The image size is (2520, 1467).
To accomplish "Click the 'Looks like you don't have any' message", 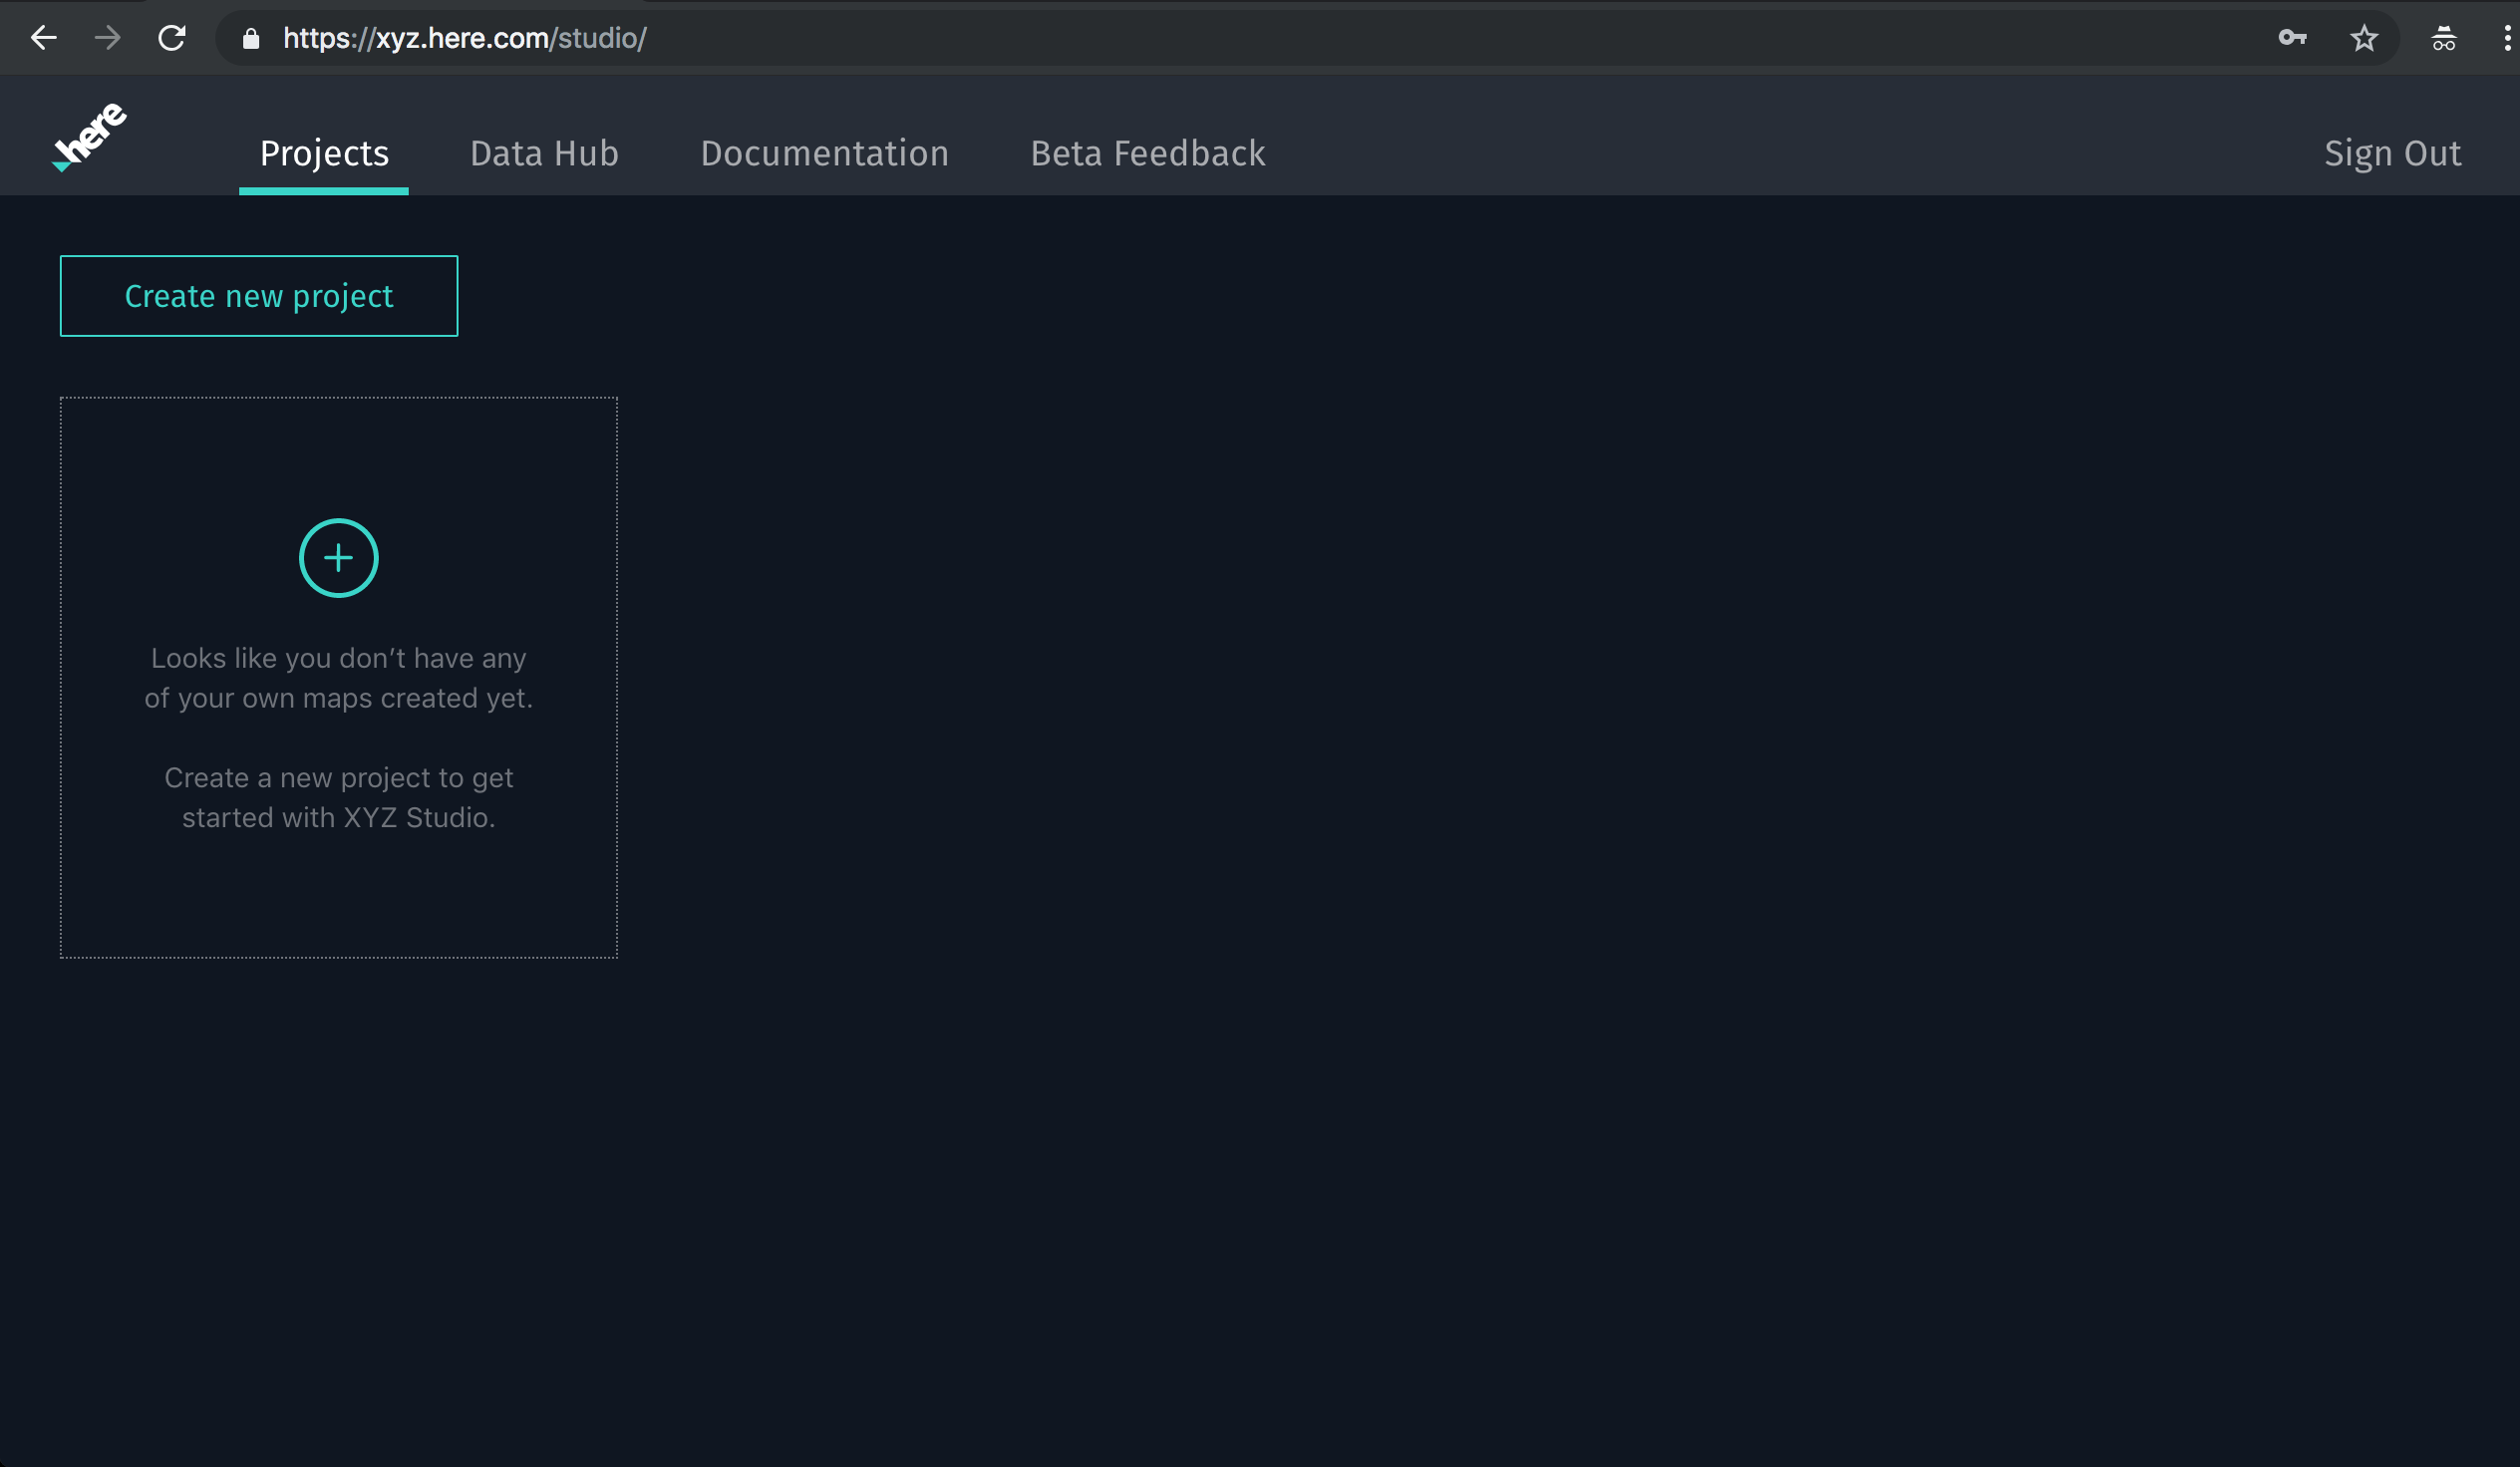I will point(338,657).
